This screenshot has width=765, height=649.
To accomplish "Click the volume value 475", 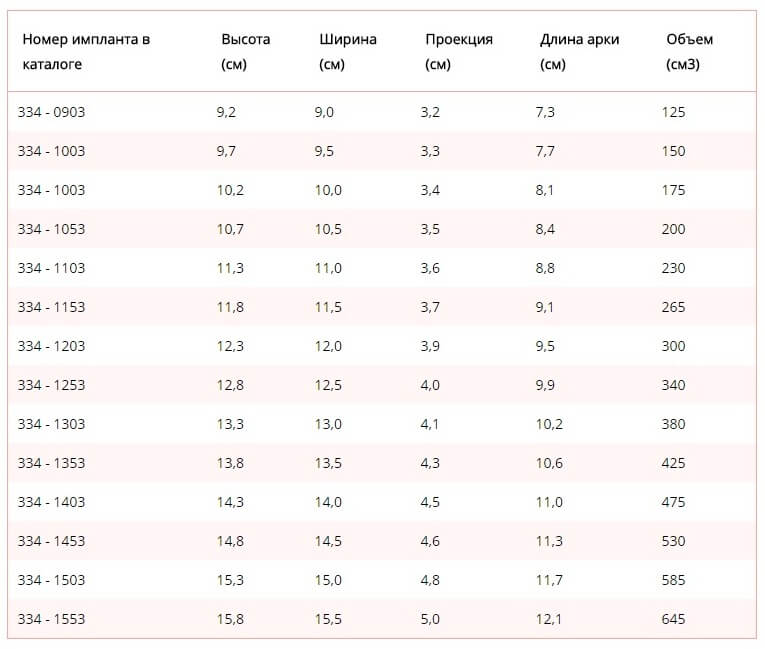I will pos(673,502).
